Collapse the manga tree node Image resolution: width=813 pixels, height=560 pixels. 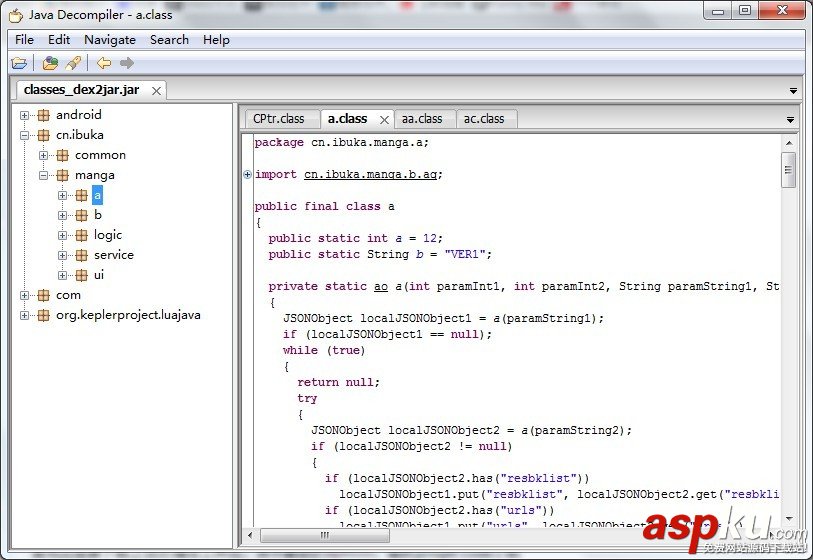coord(44,175)
